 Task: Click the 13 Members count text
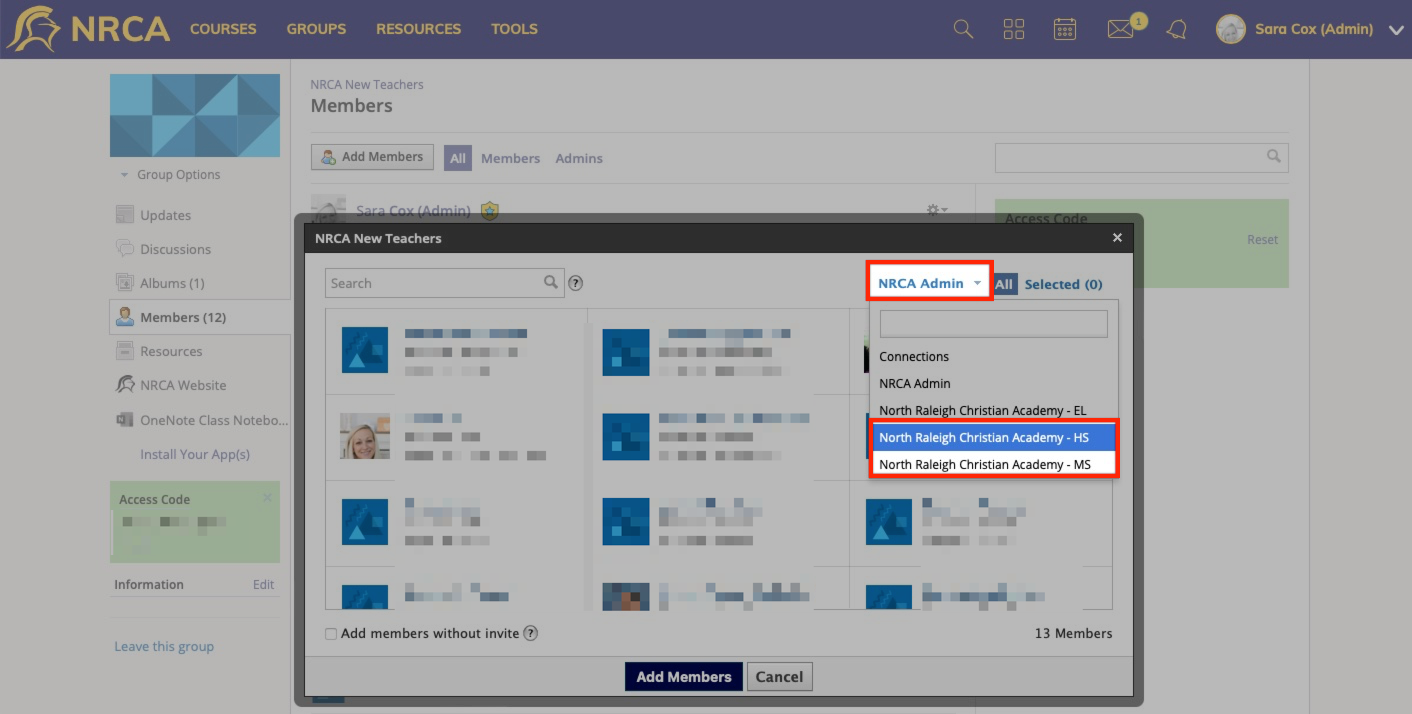tap(1074, 633)
